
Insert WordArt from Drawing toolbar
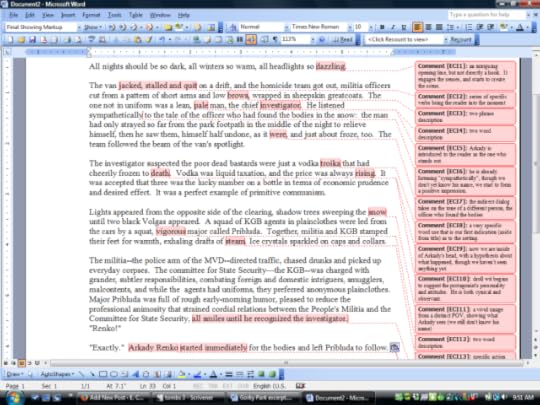(x=136, y=374)
